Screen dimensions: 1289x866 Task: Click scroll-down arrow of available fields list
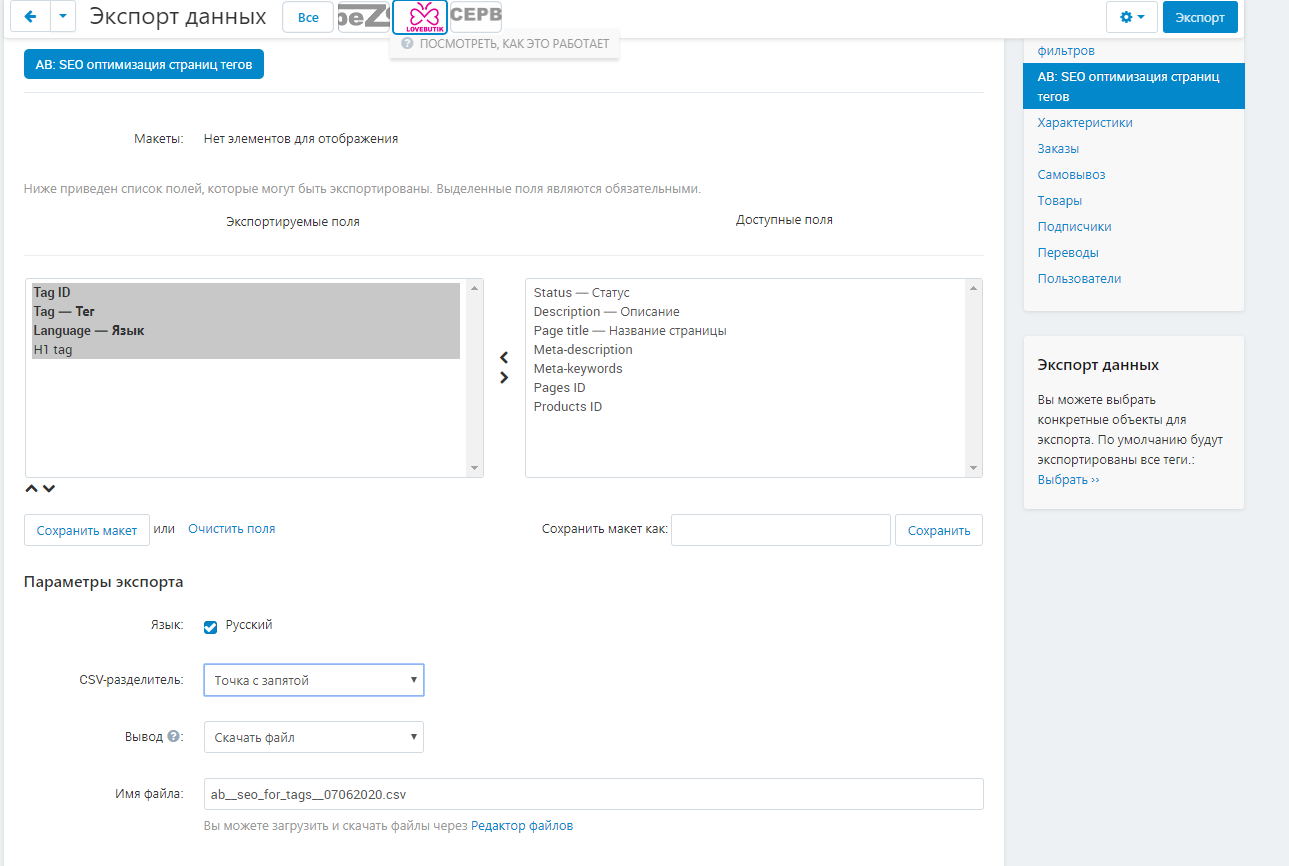point(973,468)
